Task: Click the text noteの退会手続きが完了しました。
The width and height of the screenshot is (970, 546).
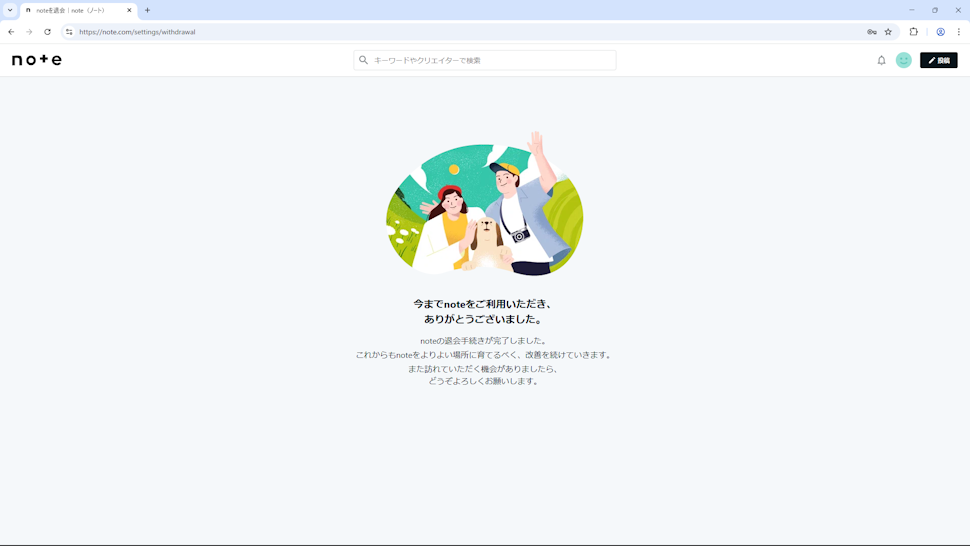Action: [x=484, y=341]
